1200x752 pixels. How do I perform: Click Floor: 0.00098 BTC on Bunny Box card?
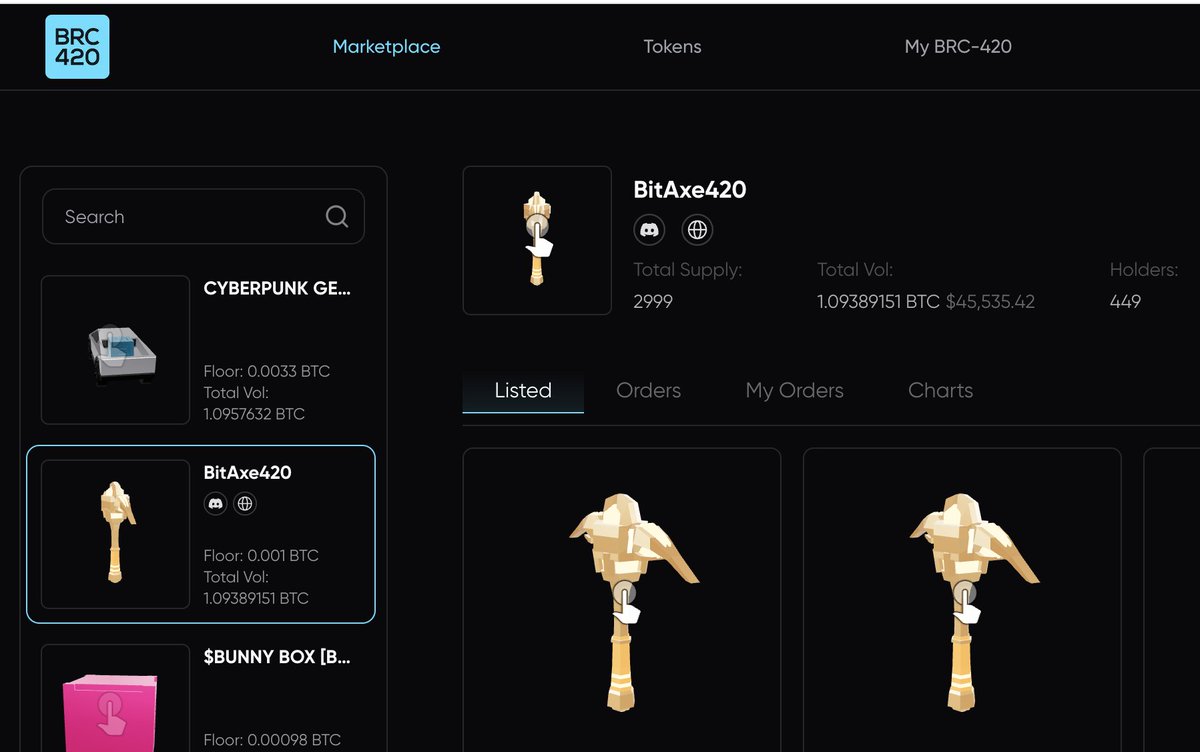272,740
